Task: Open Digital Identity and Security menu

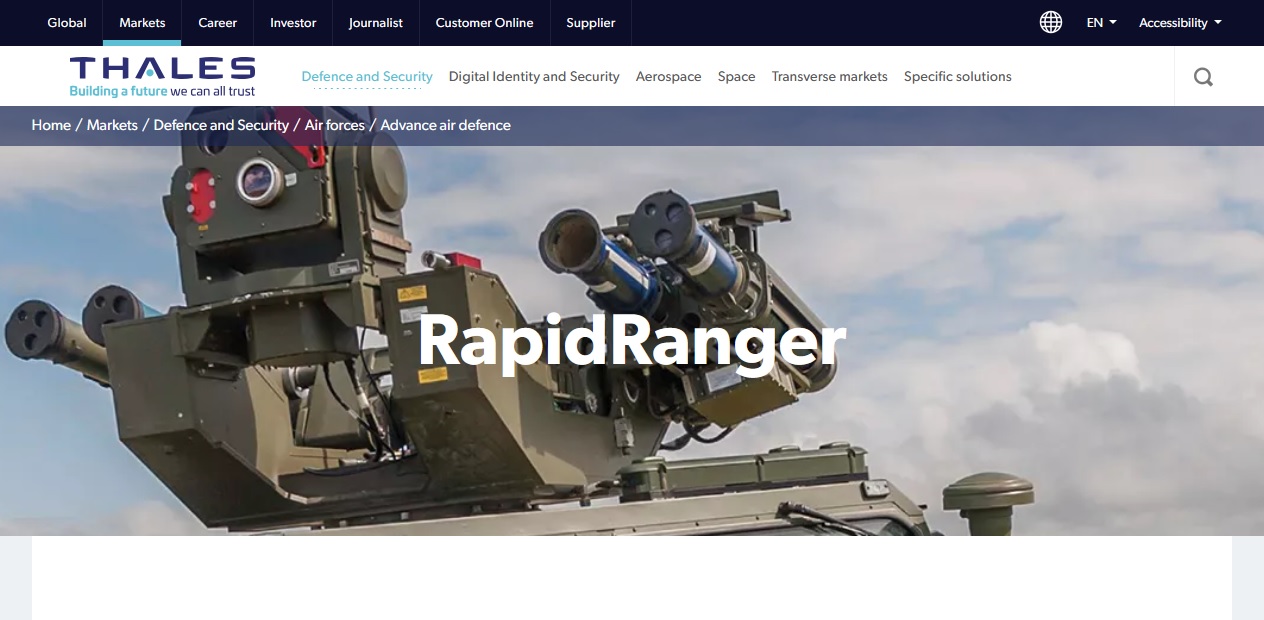Action: click(x=534, y=76)
